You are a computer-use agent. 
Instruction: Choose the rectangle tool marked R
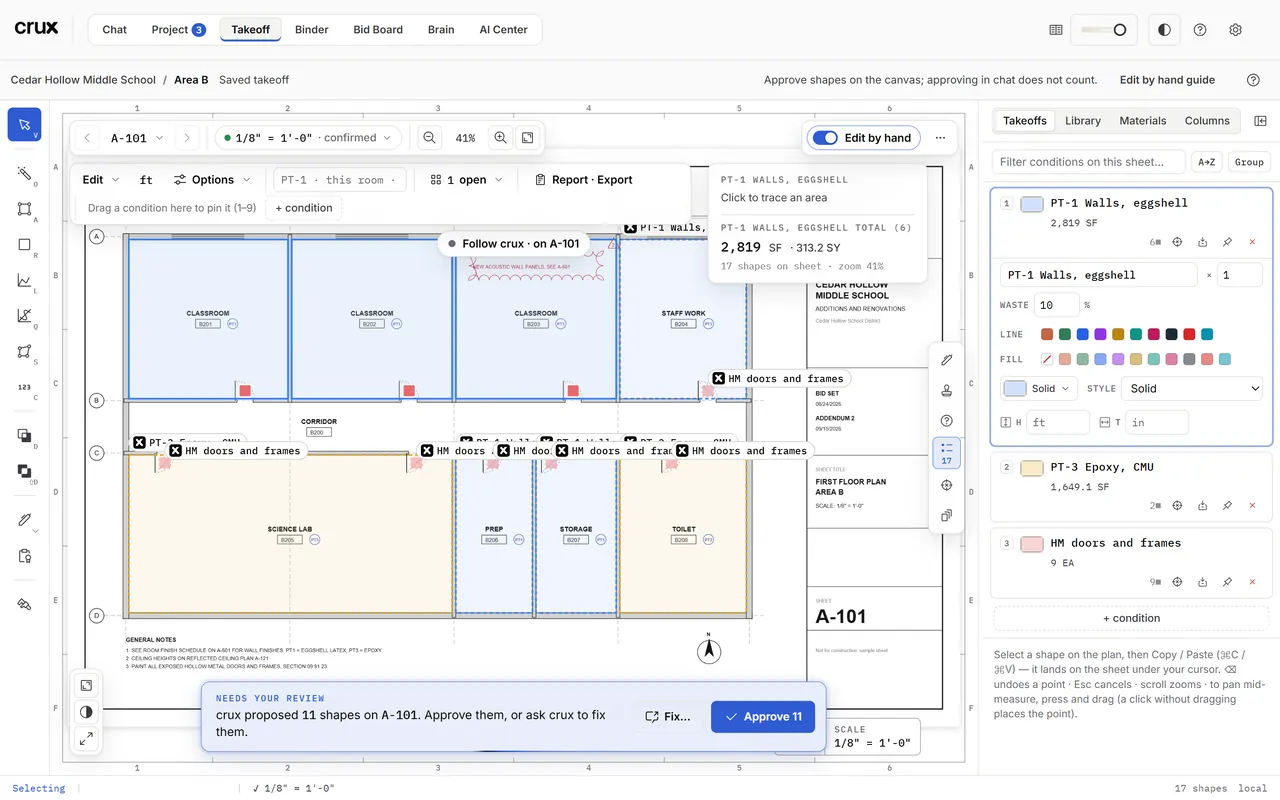click(x=24, y=245)
